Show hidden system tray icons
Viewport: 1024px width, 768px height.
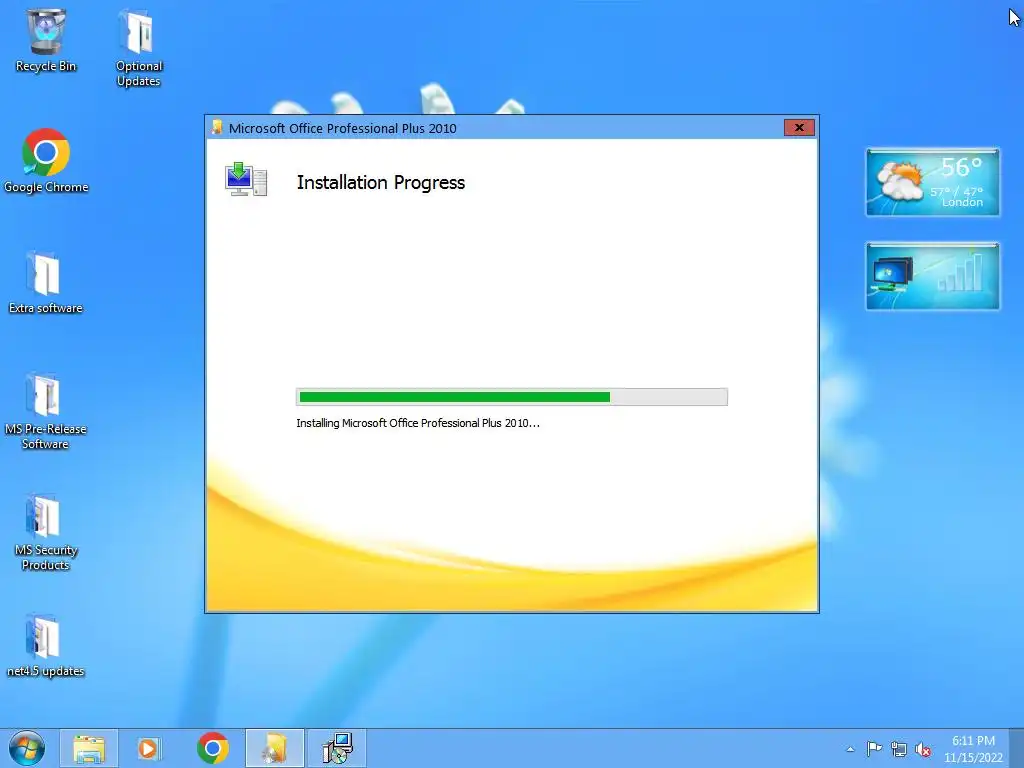(x=850, y=749)
